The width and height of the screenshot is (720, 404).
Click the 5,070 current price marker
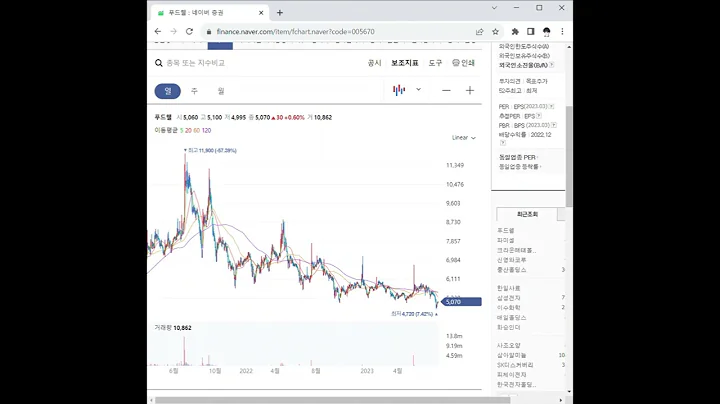[x=461, y=302]
